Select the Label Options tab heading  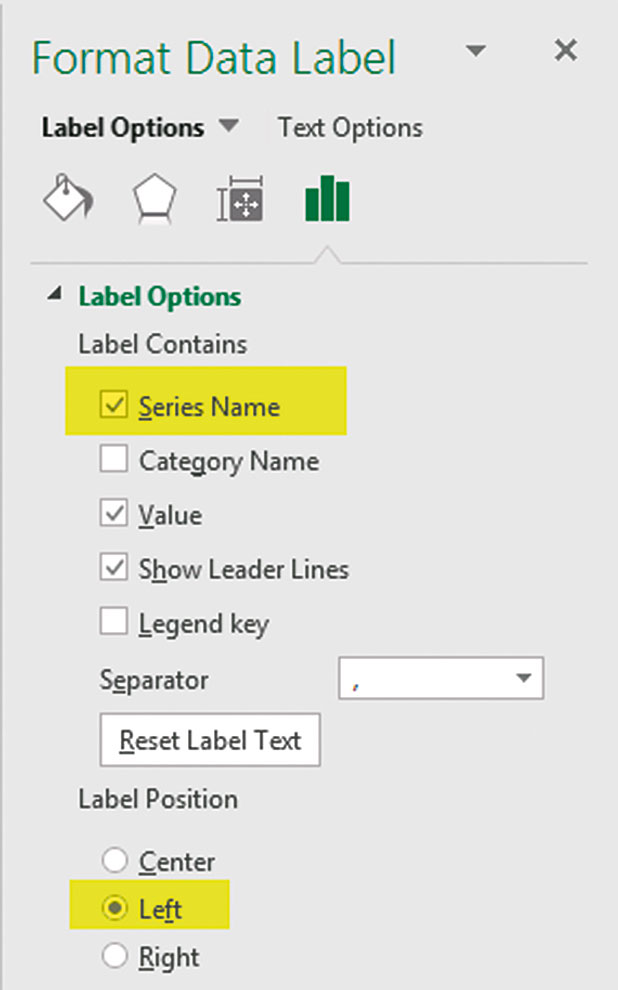click(x=122, y=128)
